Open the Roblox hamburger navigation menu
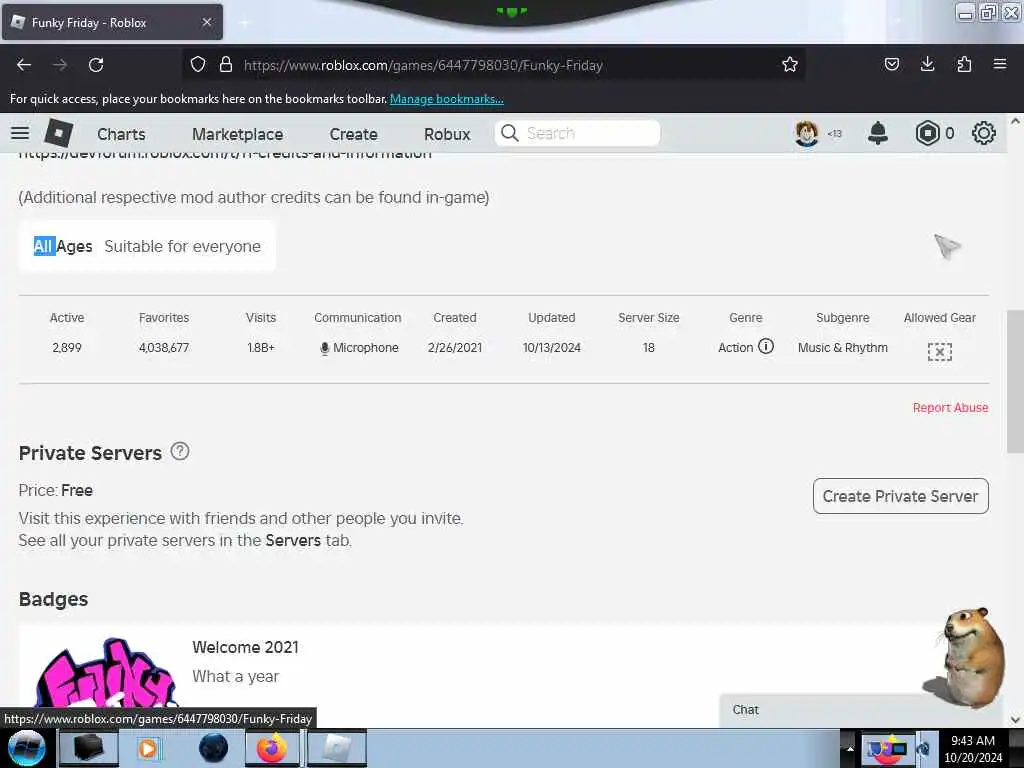The image size is (1024, 768). [x=20, y=133]
